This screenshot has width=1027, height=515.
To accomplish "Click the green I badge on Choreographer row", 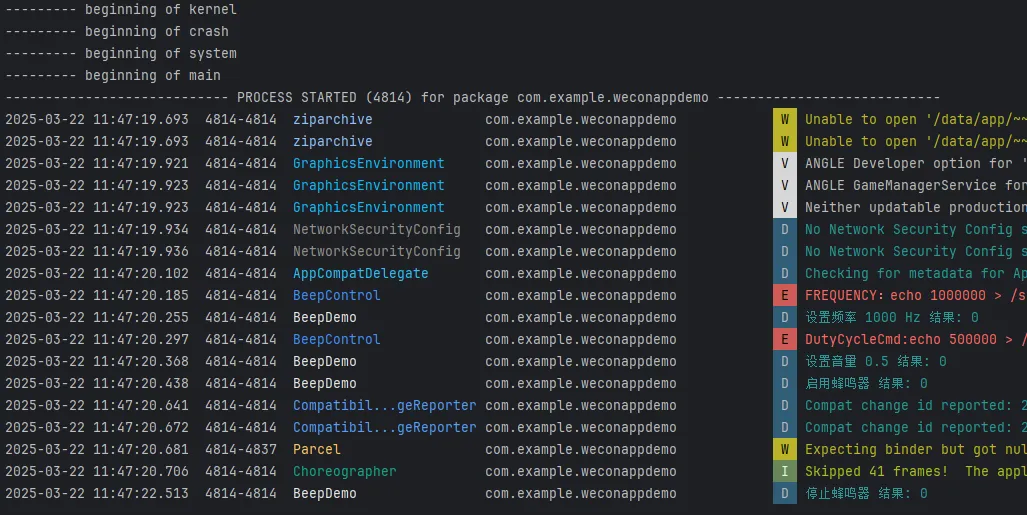I will coord(784,472).
